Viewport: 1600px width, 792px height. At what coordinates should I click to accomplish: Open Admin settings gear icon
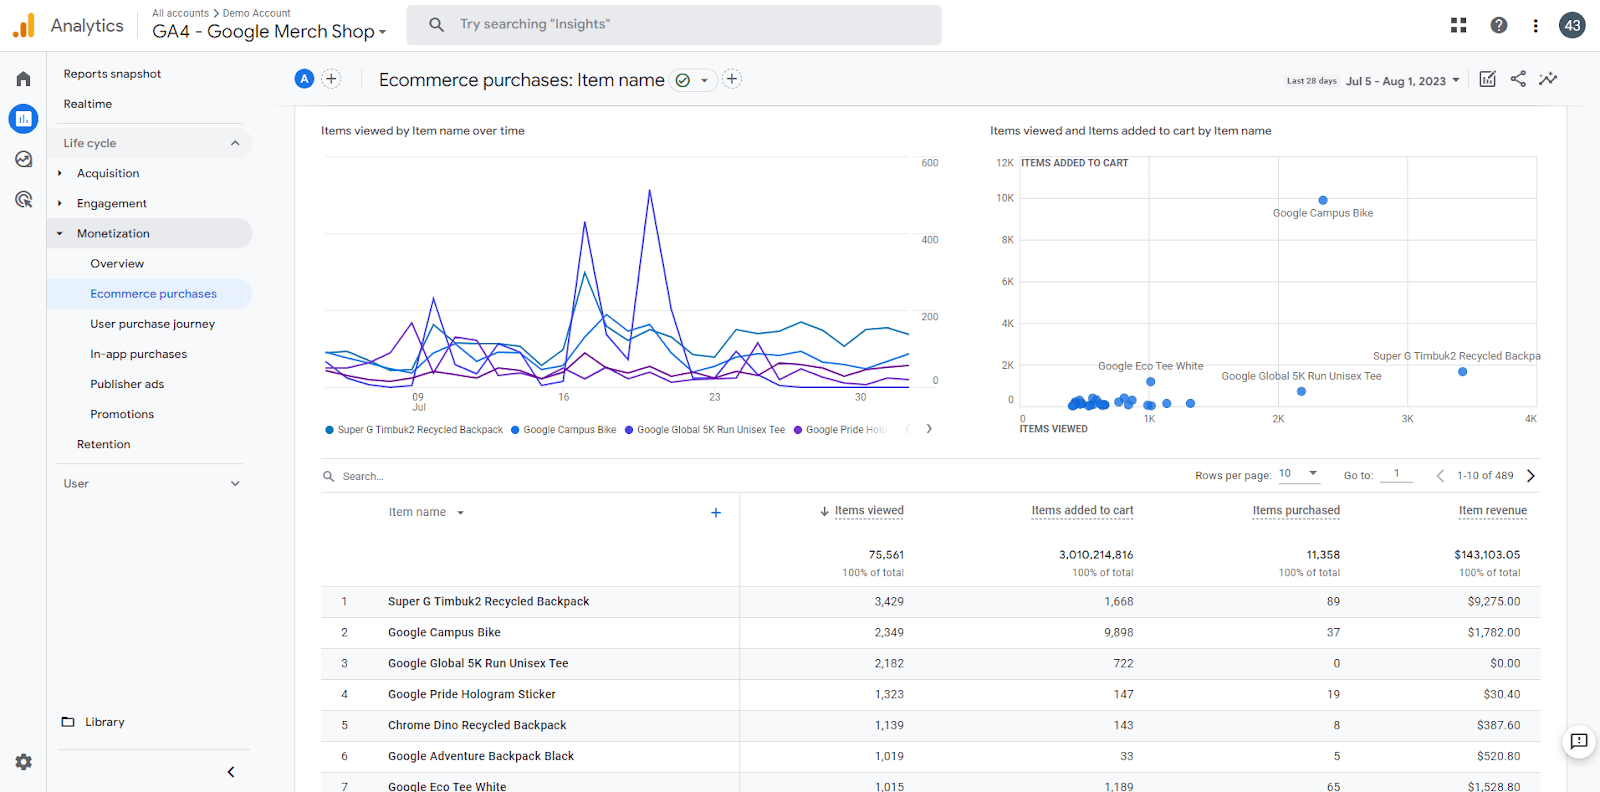23,762
